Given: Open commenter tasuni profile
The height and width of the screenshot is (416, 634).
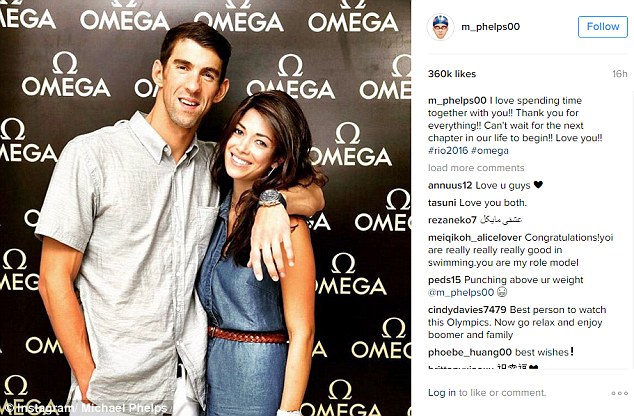Looking at the screenshot, I should pos(442,203).
